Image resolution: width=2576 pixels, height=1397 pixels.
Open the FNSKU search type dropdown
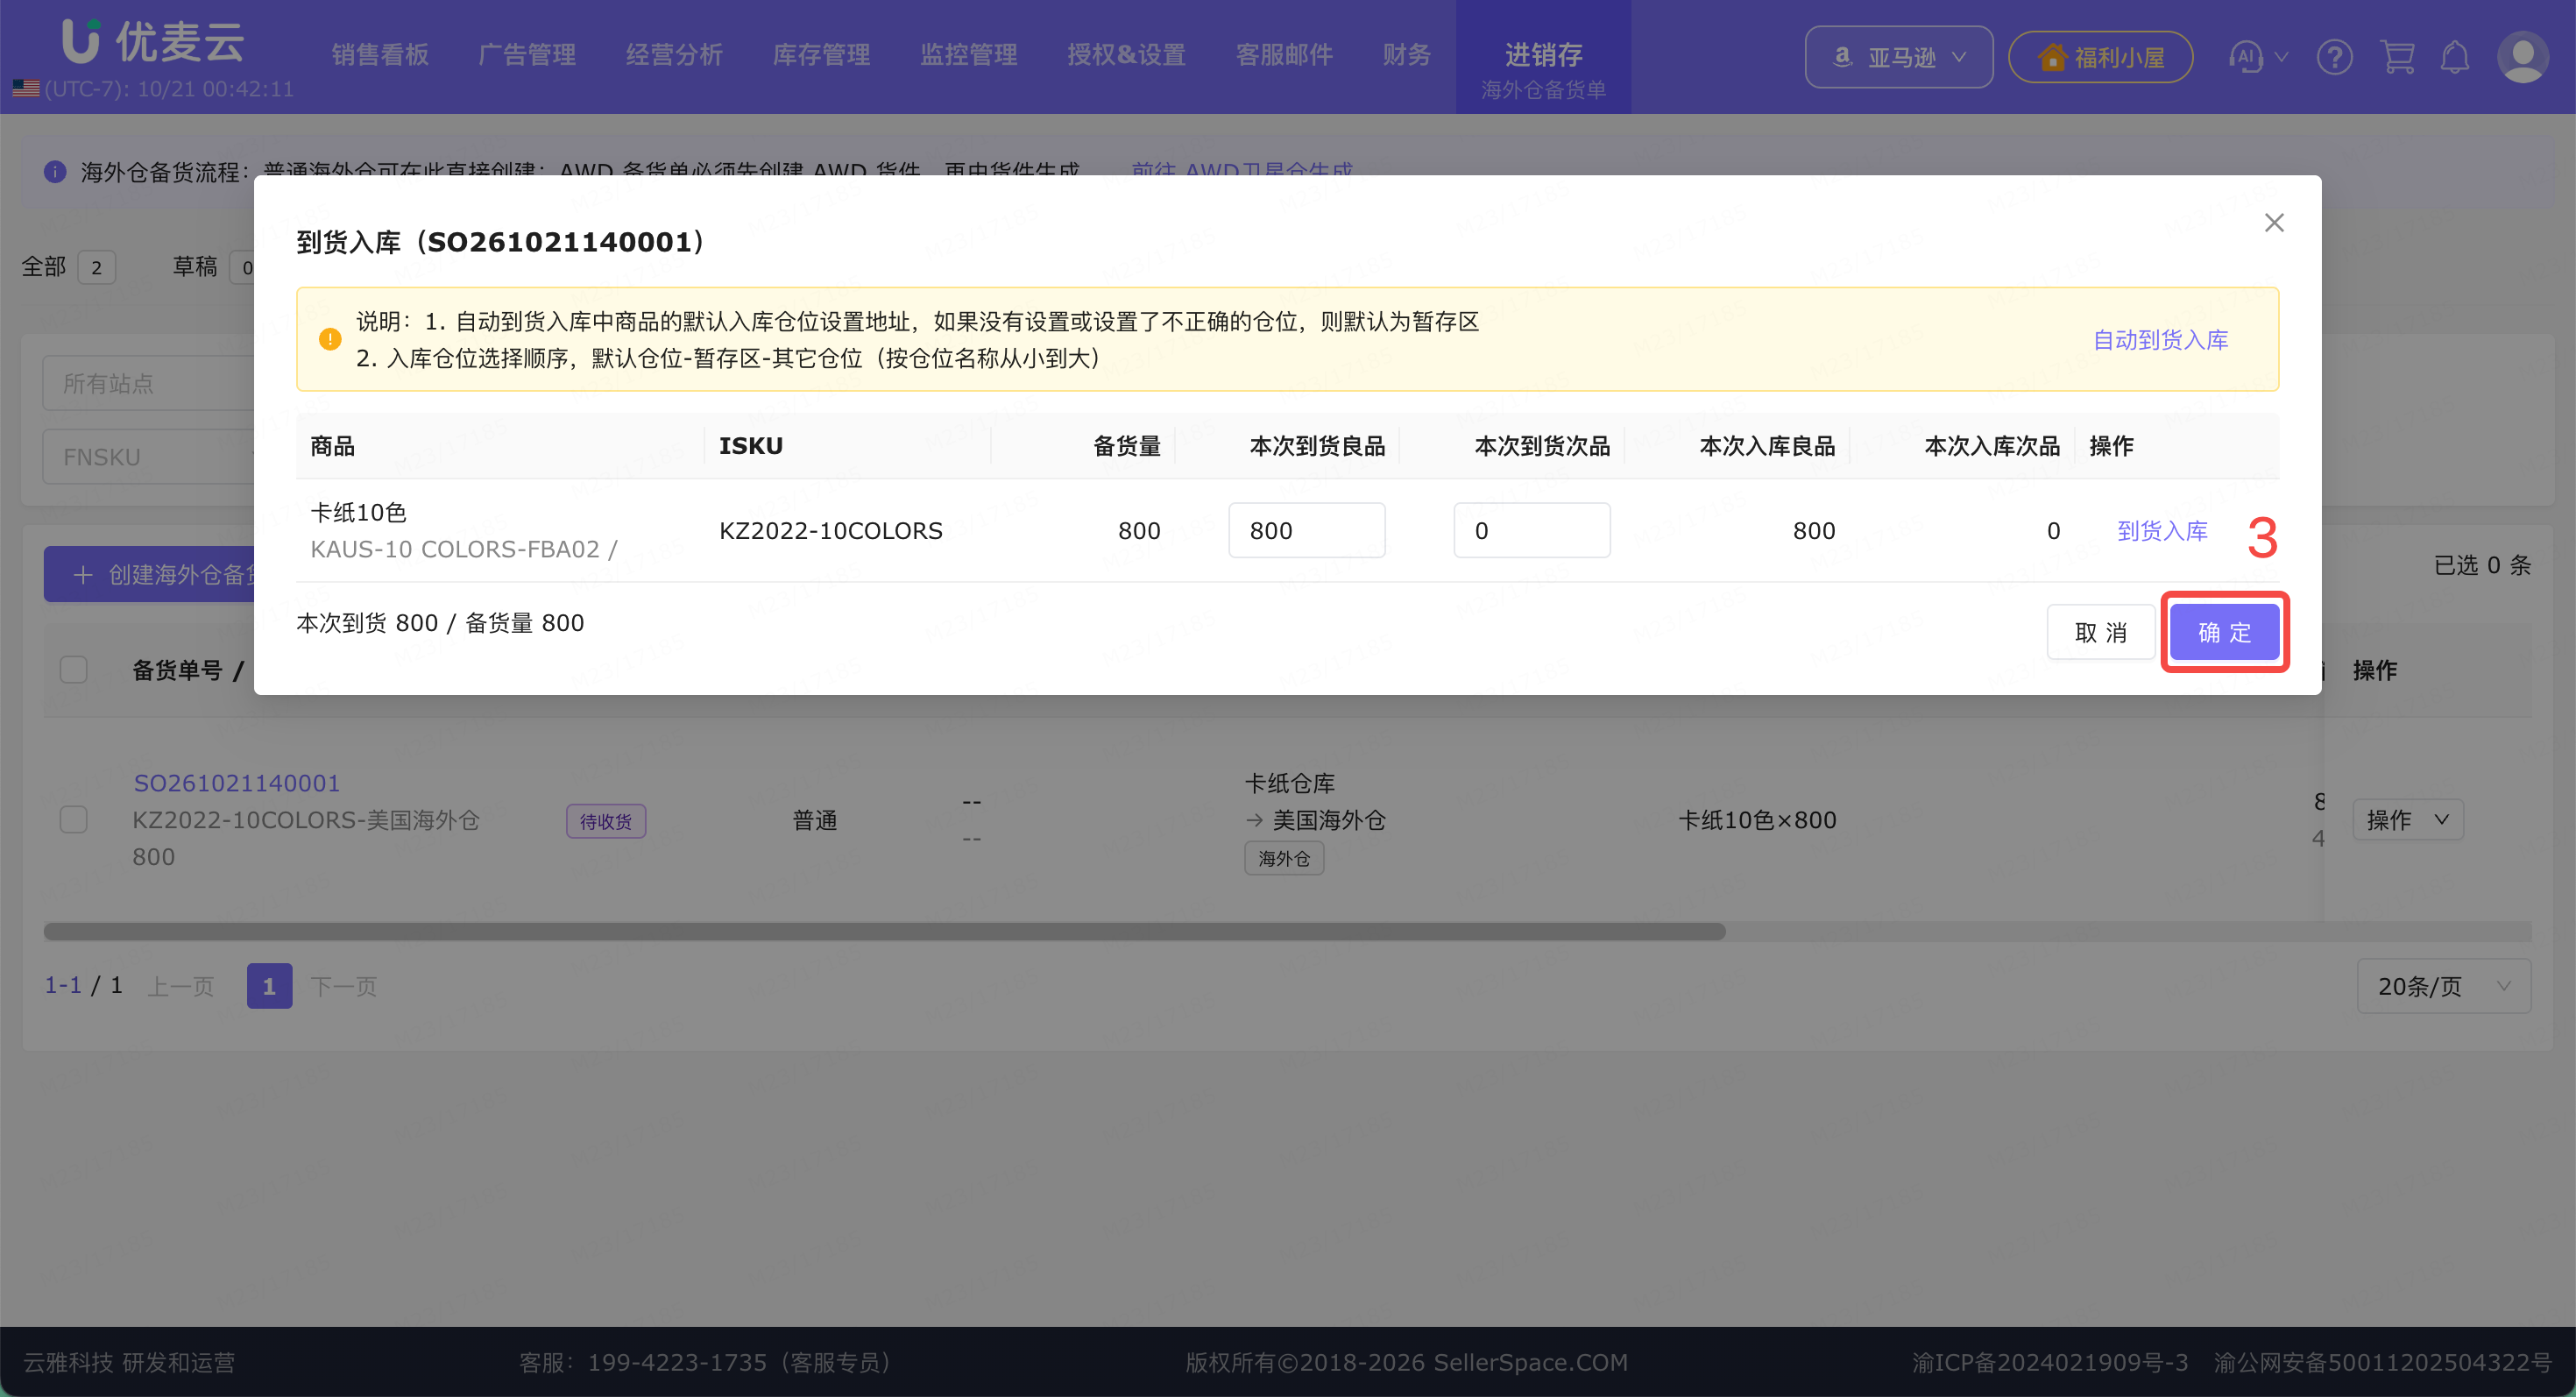[x=148, y=457]
